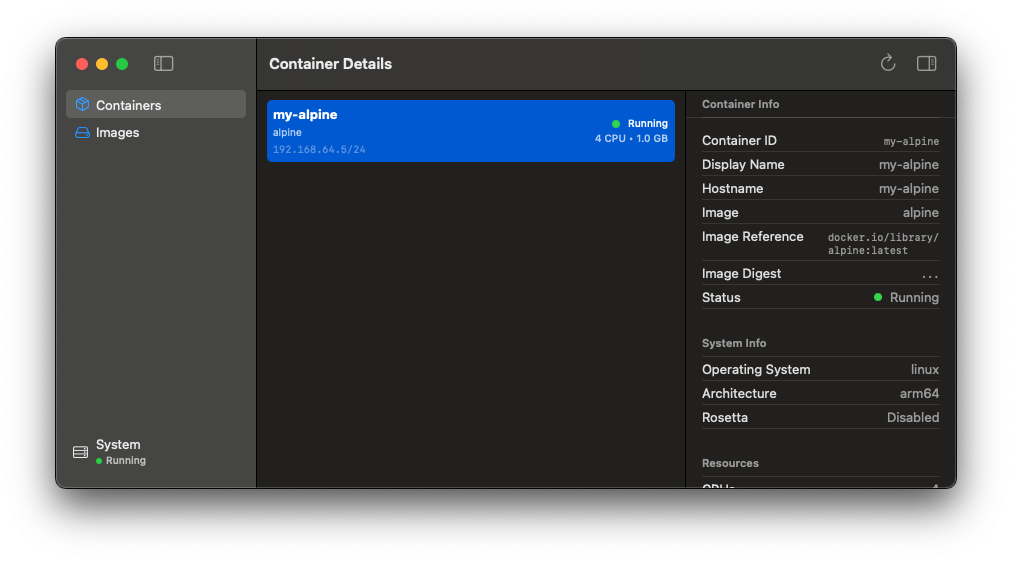Click the Containers cube icon

(82, 105)
